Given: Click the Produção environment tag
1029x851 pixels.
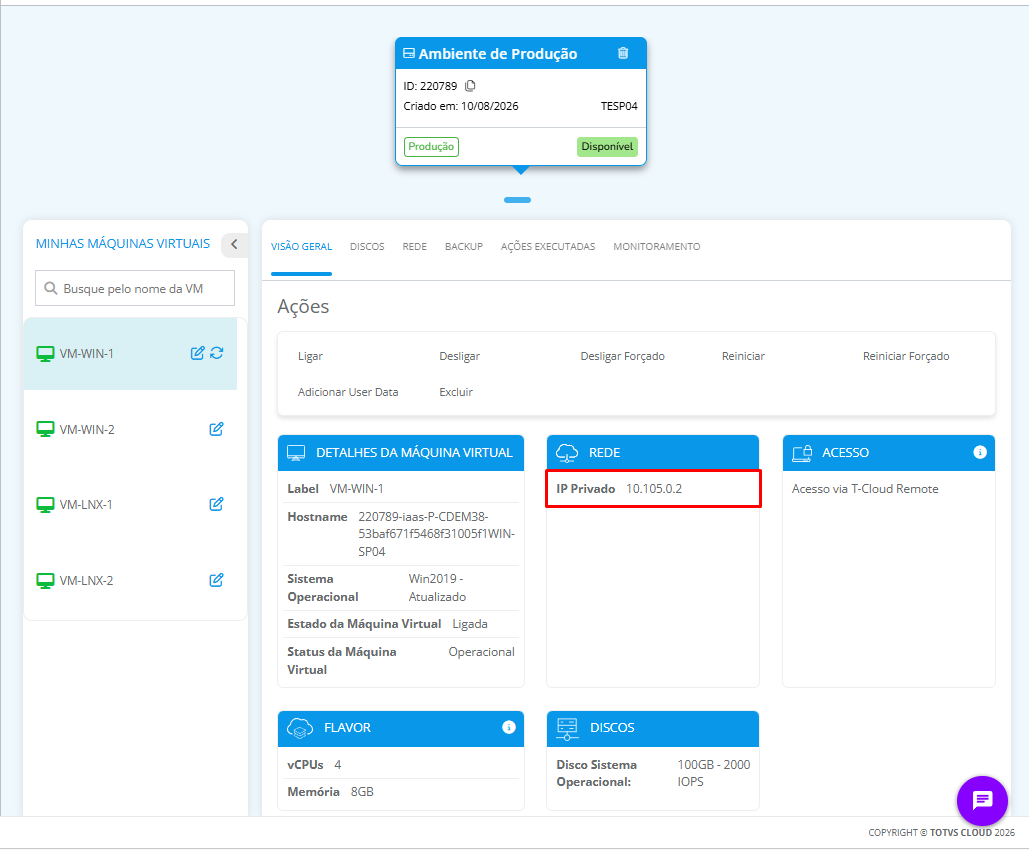Looking at the screenshot, I should tap(431, 146).
